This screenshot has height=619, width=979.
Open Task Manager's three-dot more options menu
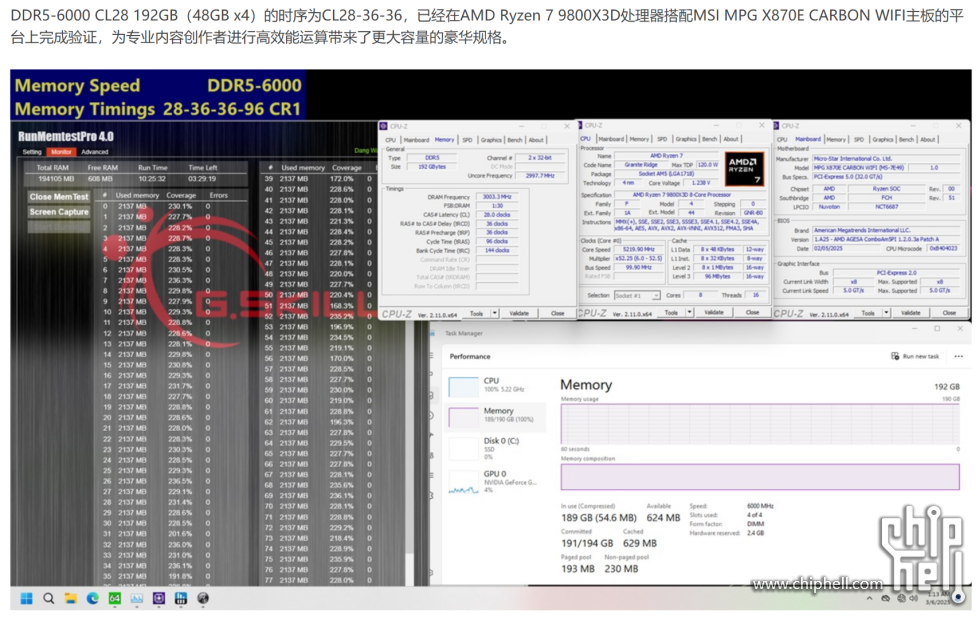(x=959, y=356)
